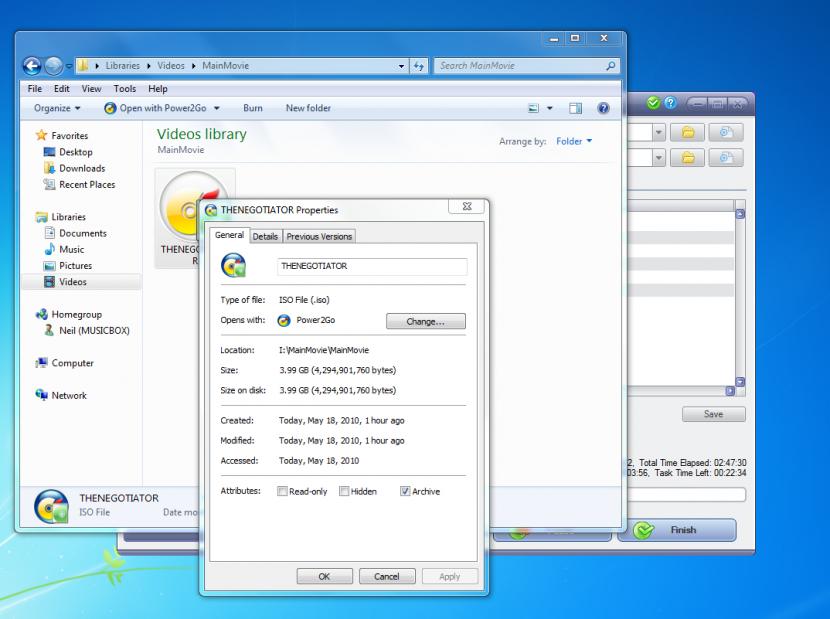Viewport: 830px width, 619px height.
Task: Click the Power2Go icon in the toolbar
Action: (110, 108)
